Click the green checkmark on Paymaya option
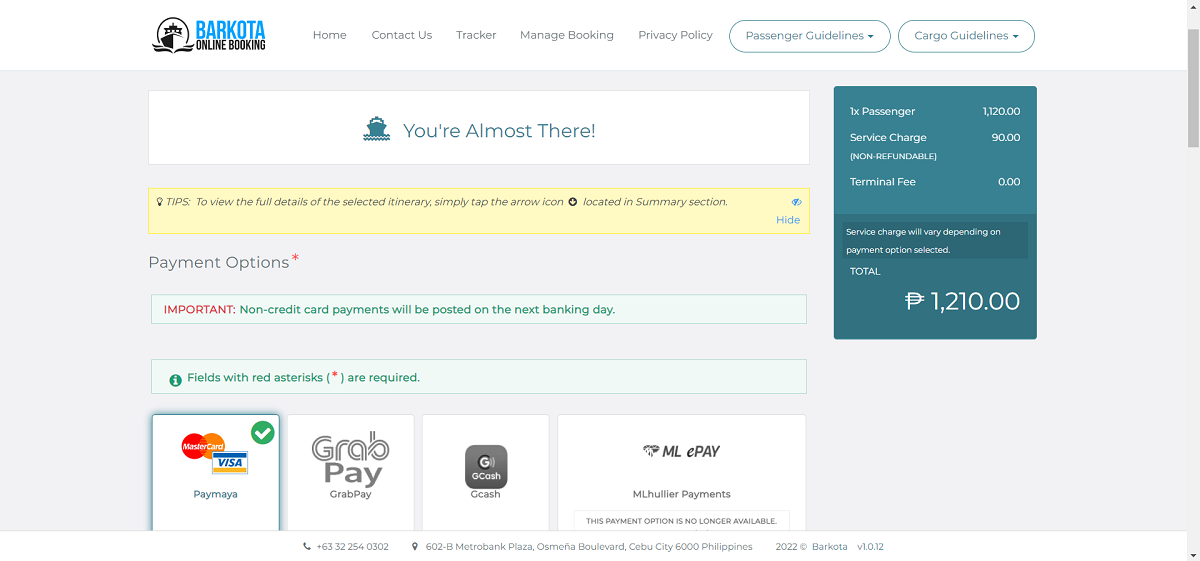The image size is (1200, 561). pyautogui.click(x=262, y=432)
